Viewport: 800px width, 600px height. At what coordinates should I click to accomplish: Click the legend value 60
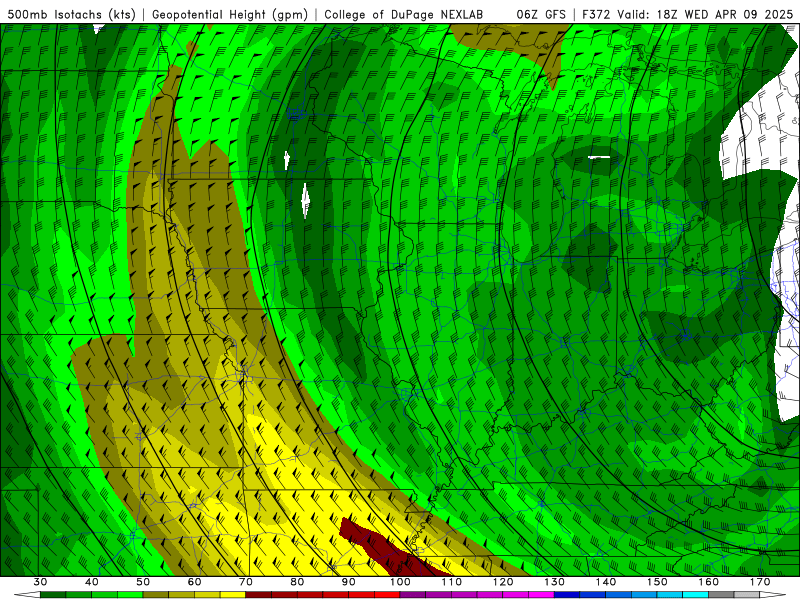click(194, 582)
